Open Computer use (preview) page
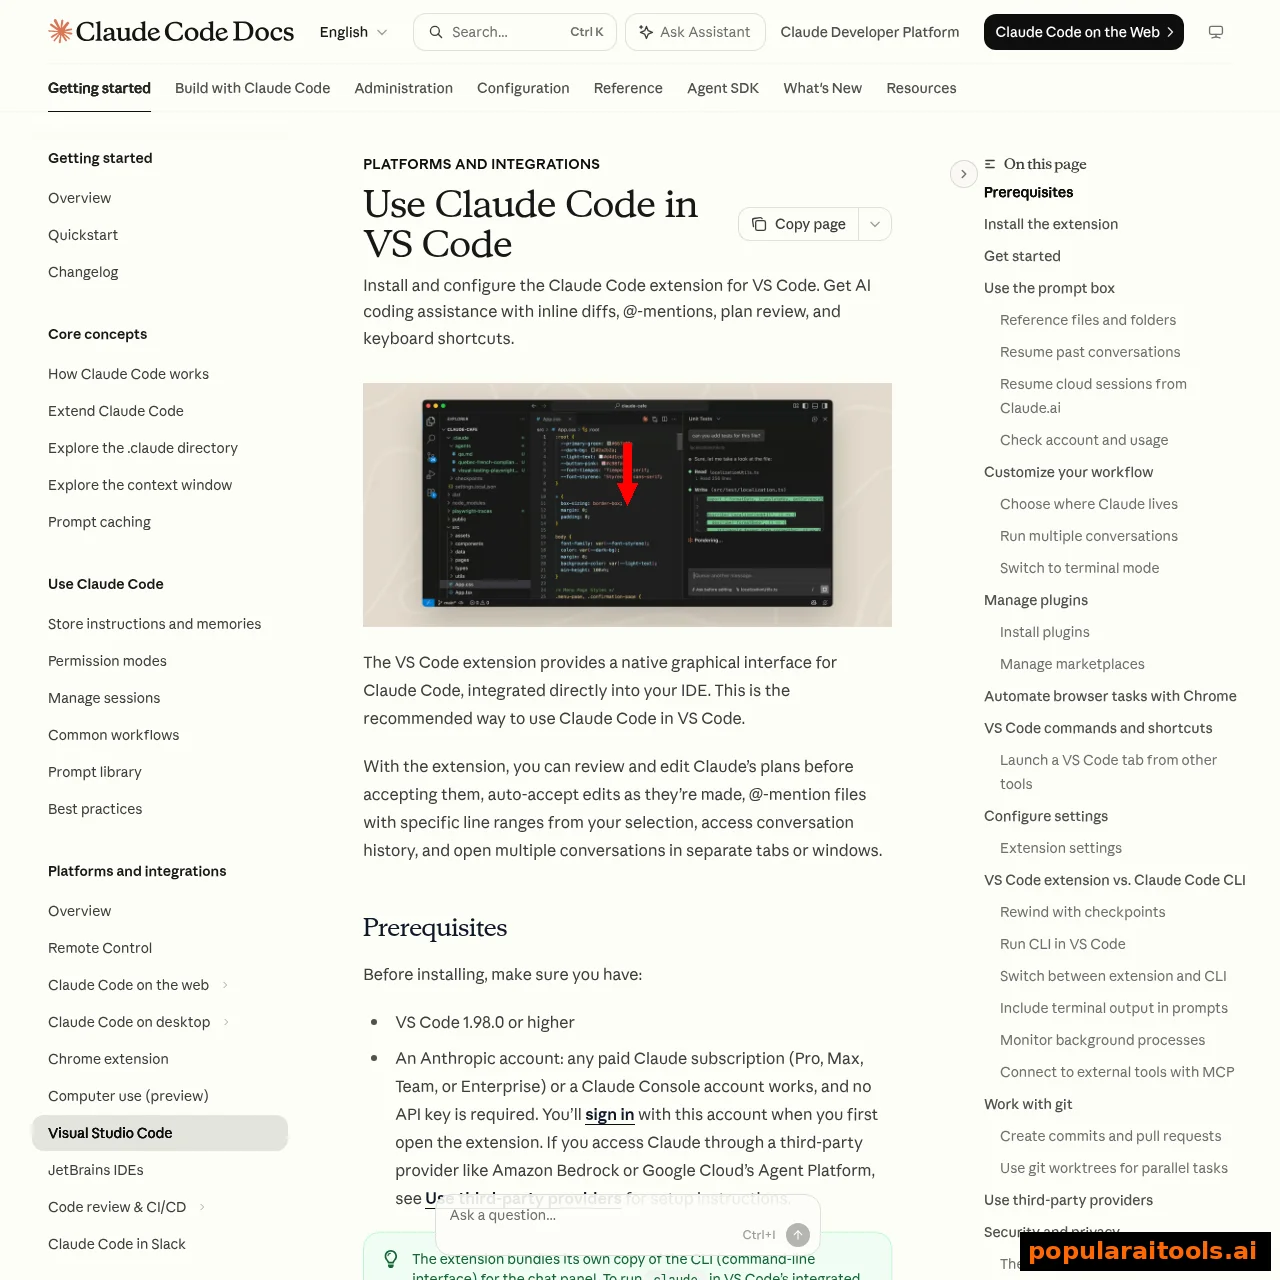Image resolution: width=1280 pixels, height=1280 pixels. point(128,1096)
